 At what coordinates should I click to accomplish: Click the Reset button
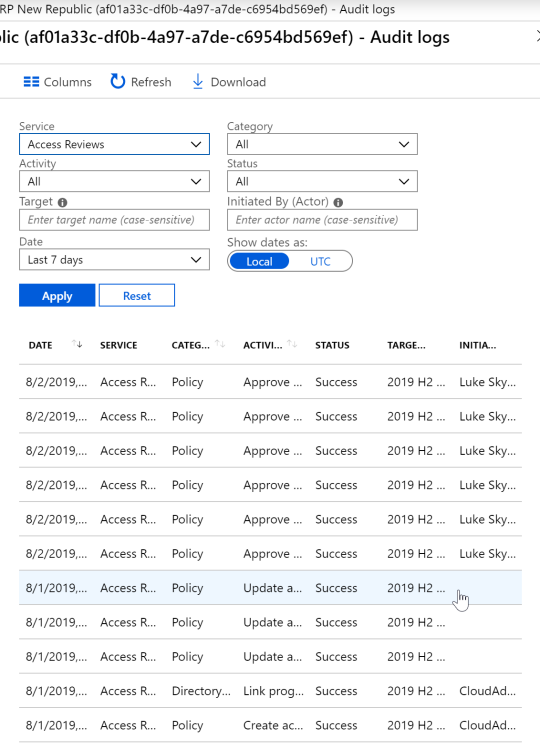click(x=137, y=296)
